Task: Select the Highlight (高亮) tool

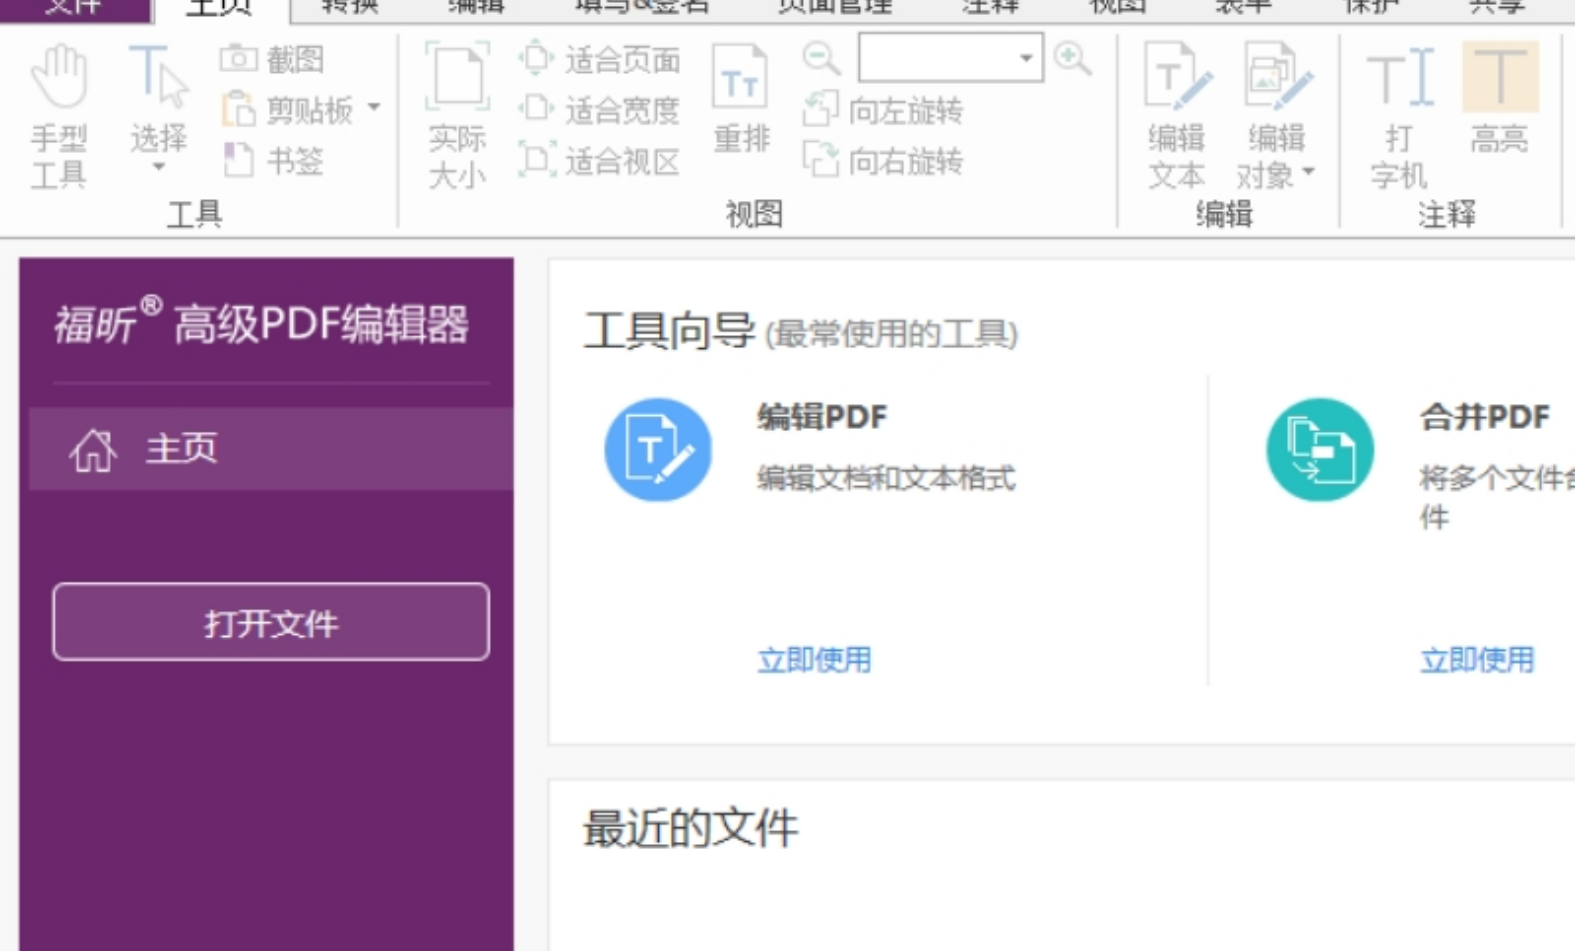Action: click(x=1499, y=98)
